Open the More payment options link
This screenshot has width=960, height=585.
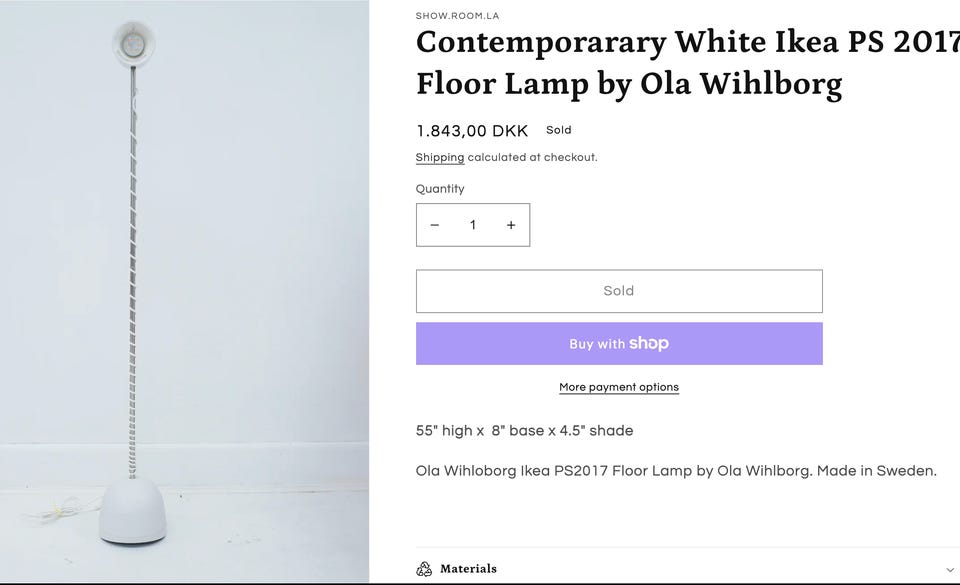[619, 387]
